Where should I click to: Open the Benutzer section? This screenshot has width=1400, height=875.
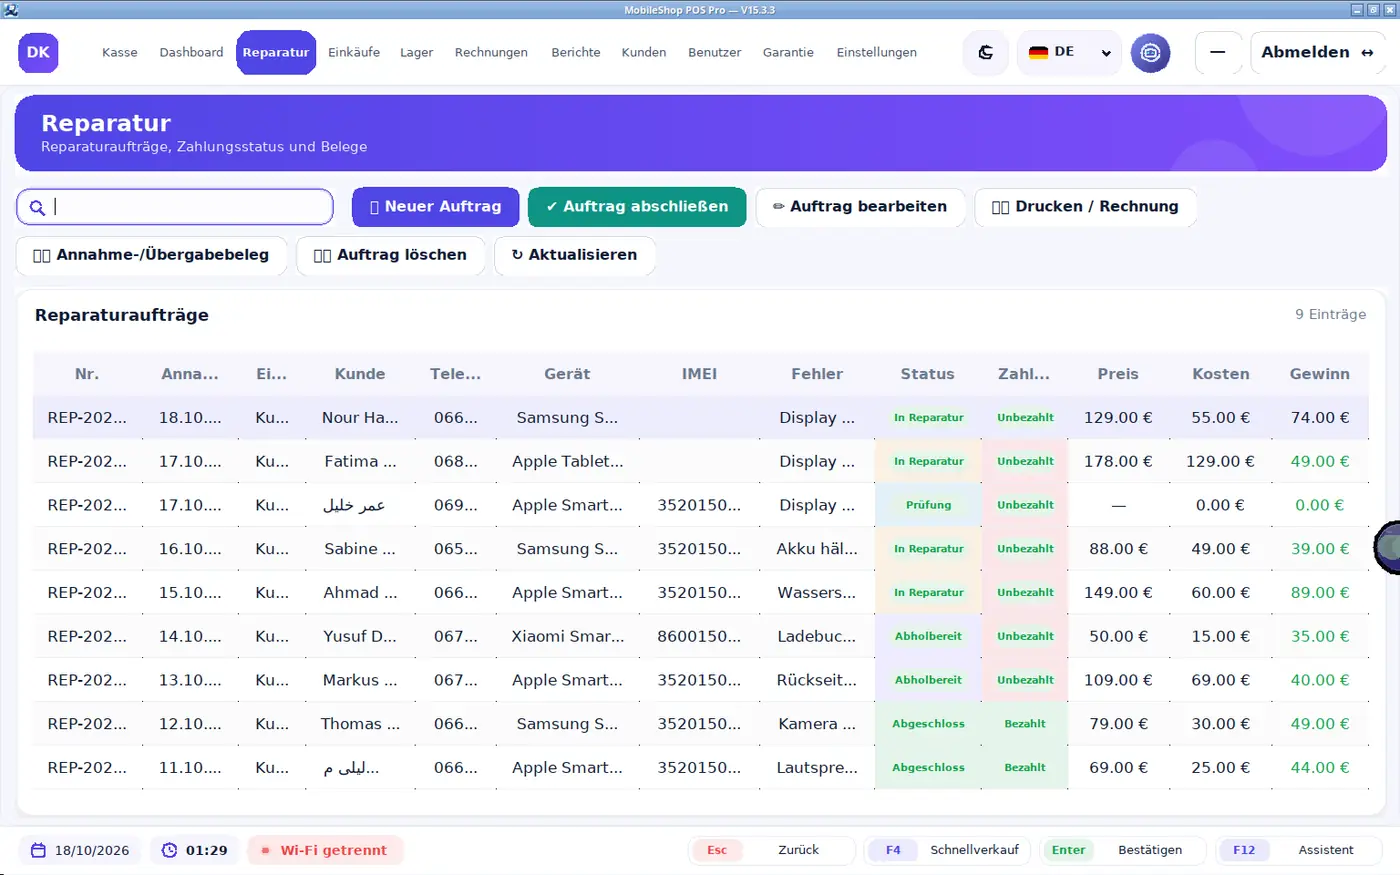point(715,52)
